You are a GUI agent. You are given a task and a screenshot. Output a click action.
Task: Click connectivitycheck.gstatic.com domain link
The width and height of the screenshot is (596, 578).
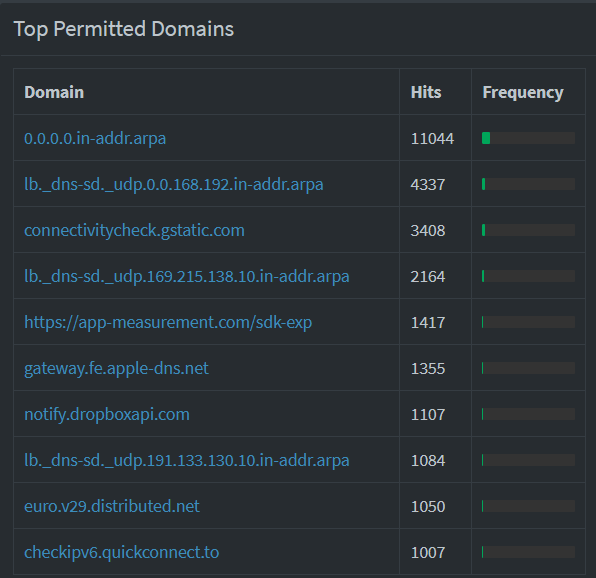134,230
